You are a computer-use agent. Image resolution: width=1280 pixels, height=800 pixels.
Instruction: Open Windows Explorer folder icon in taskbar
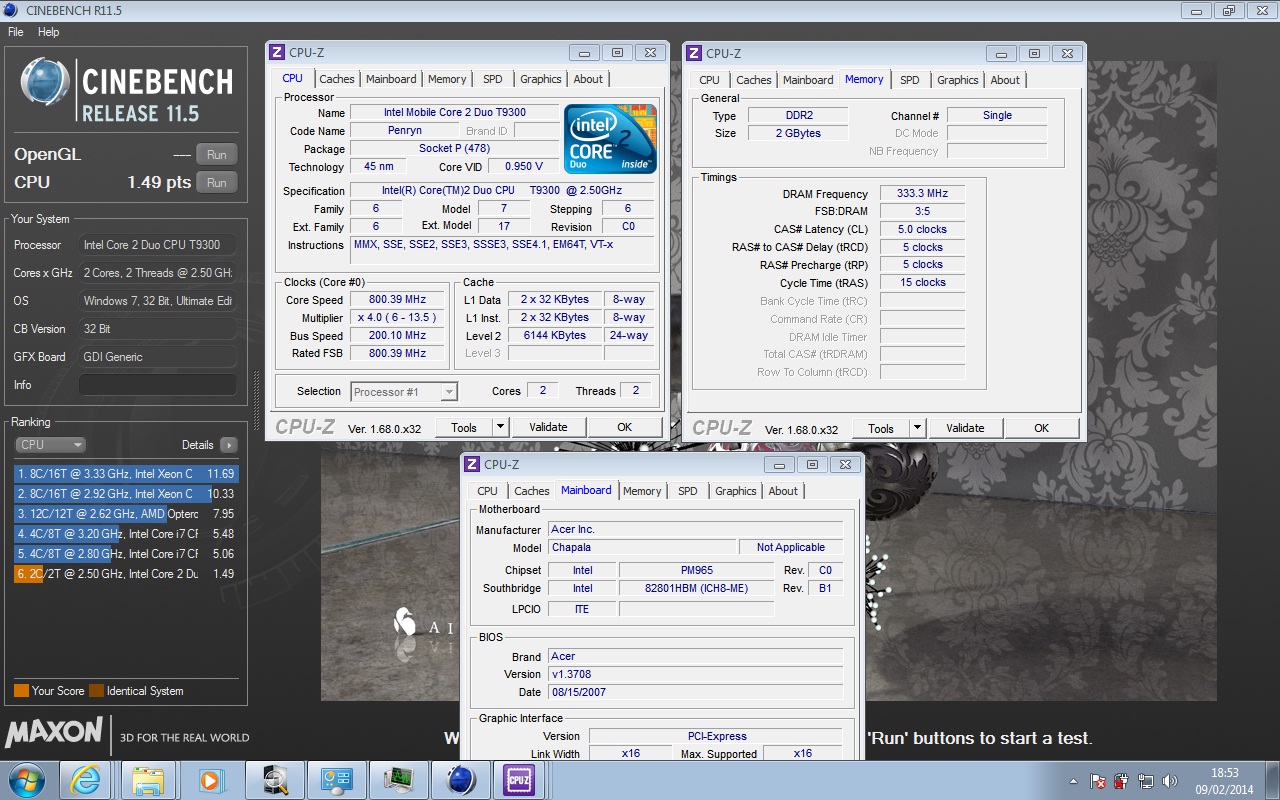[x=147, y=779]
